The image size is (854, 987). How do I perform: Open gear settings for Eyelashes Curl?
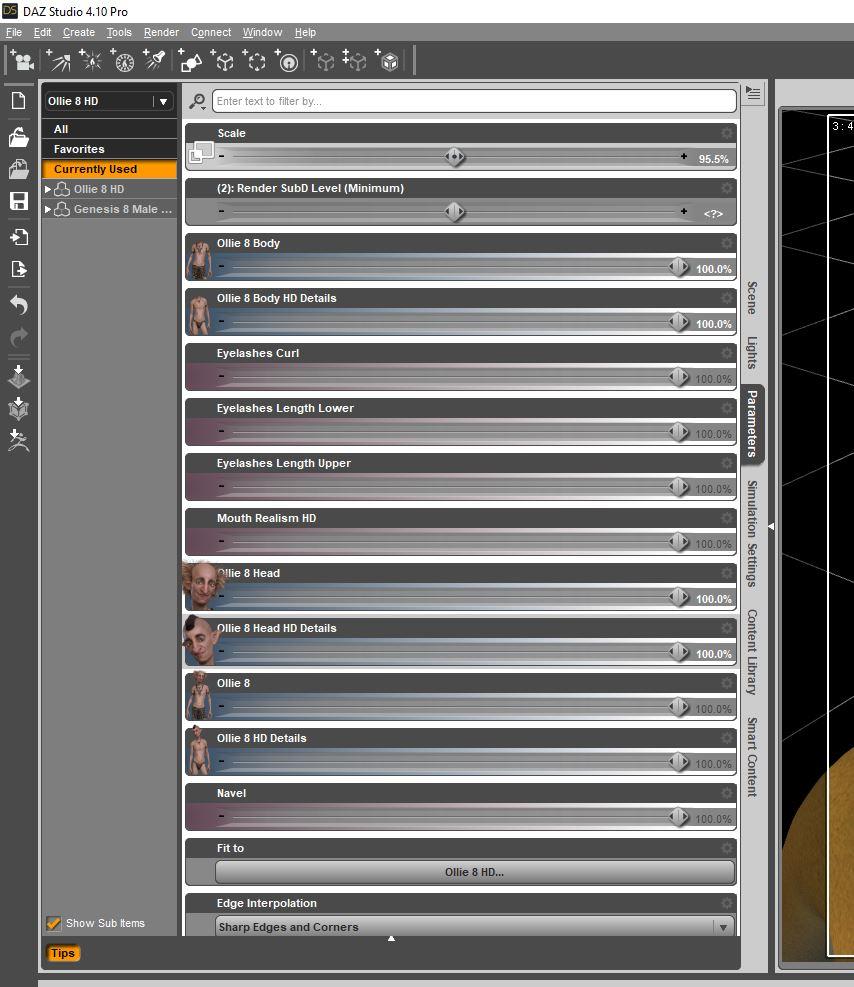click(727, 353)
